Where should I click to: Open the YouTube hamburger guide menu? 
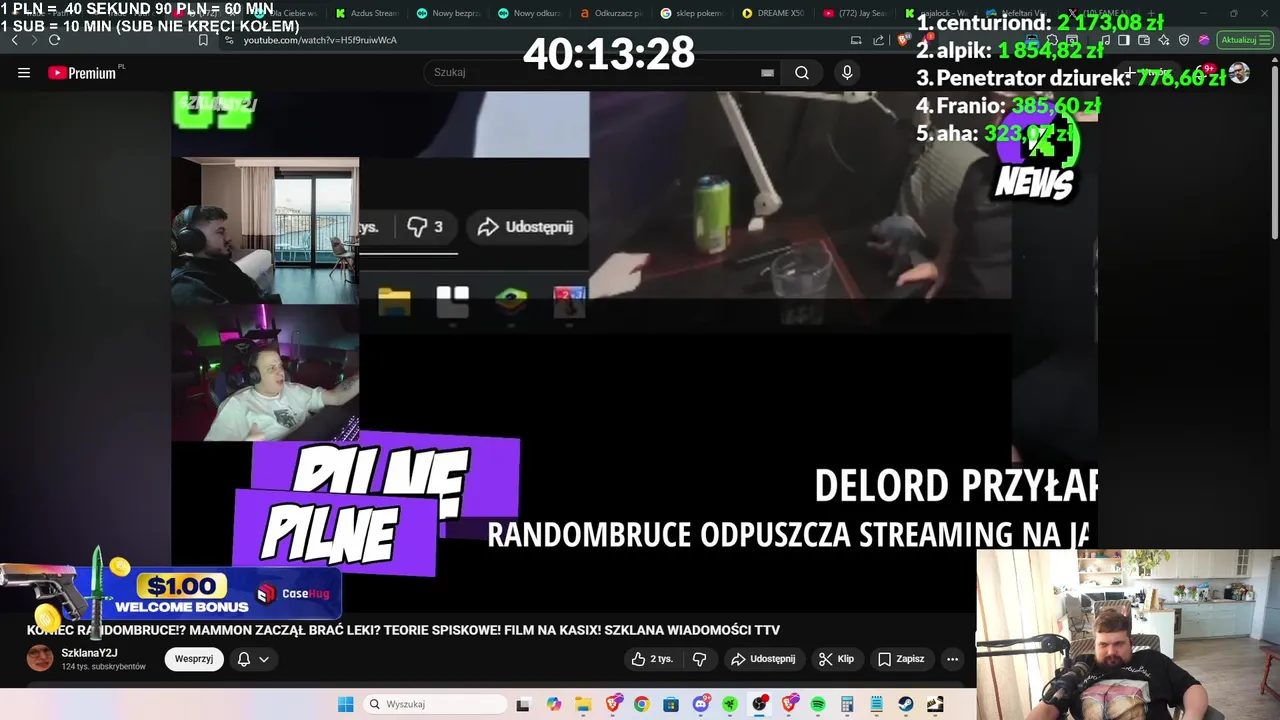[x=24, y=72]
